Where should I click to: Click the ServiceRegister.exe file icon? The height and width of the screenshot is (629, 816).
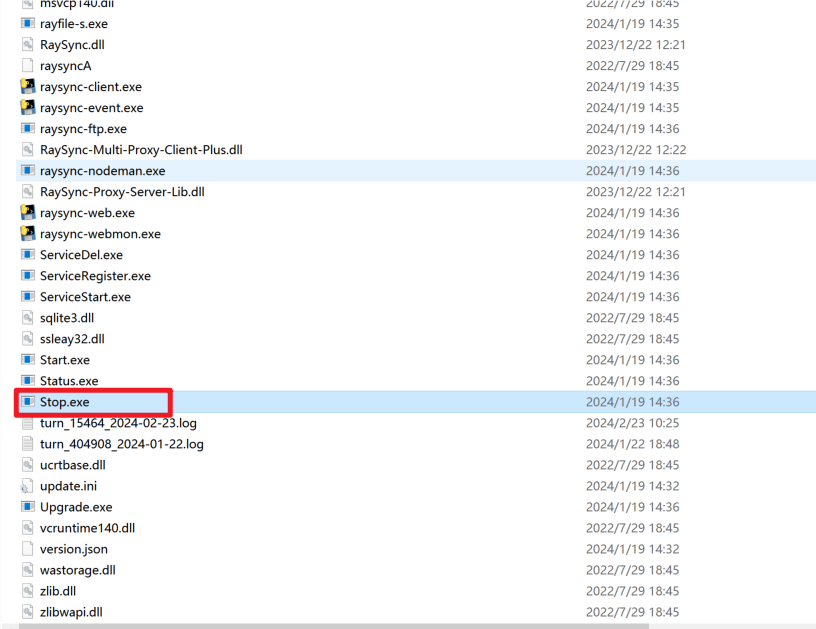point(28,276)
